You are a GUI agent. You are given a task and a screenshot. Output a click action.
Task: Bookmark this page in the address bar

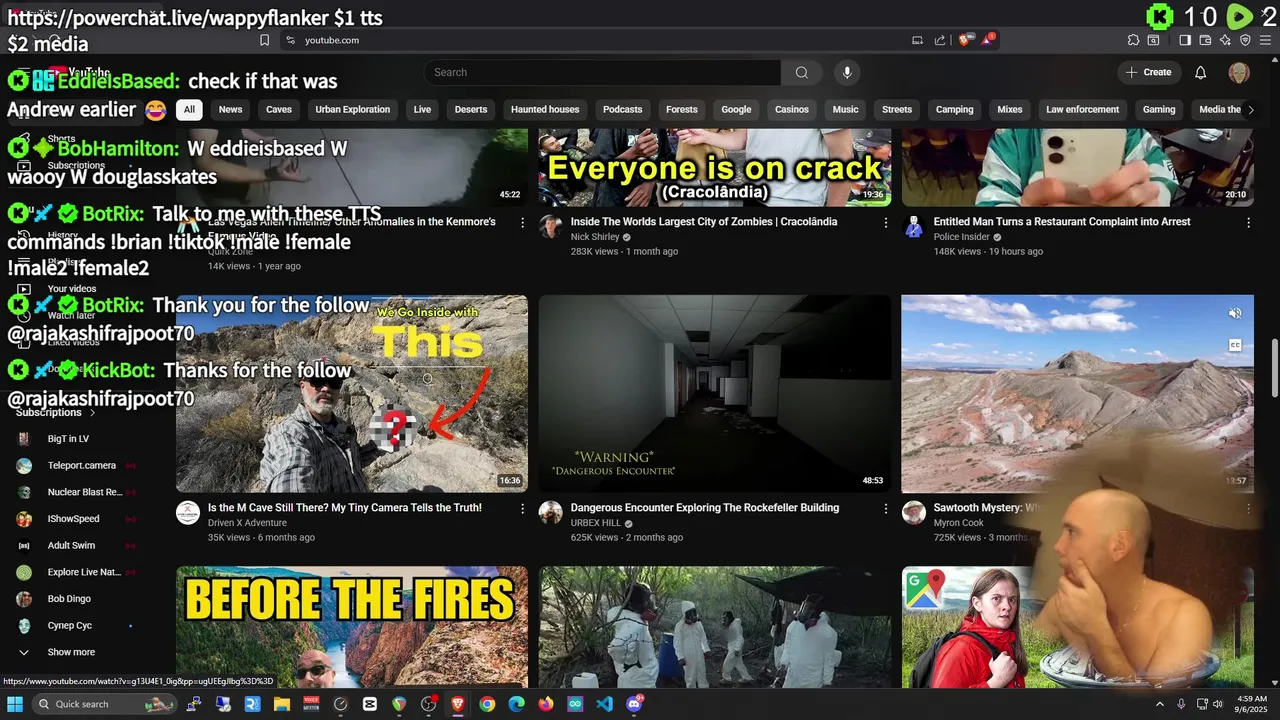[x=264, y=40]
